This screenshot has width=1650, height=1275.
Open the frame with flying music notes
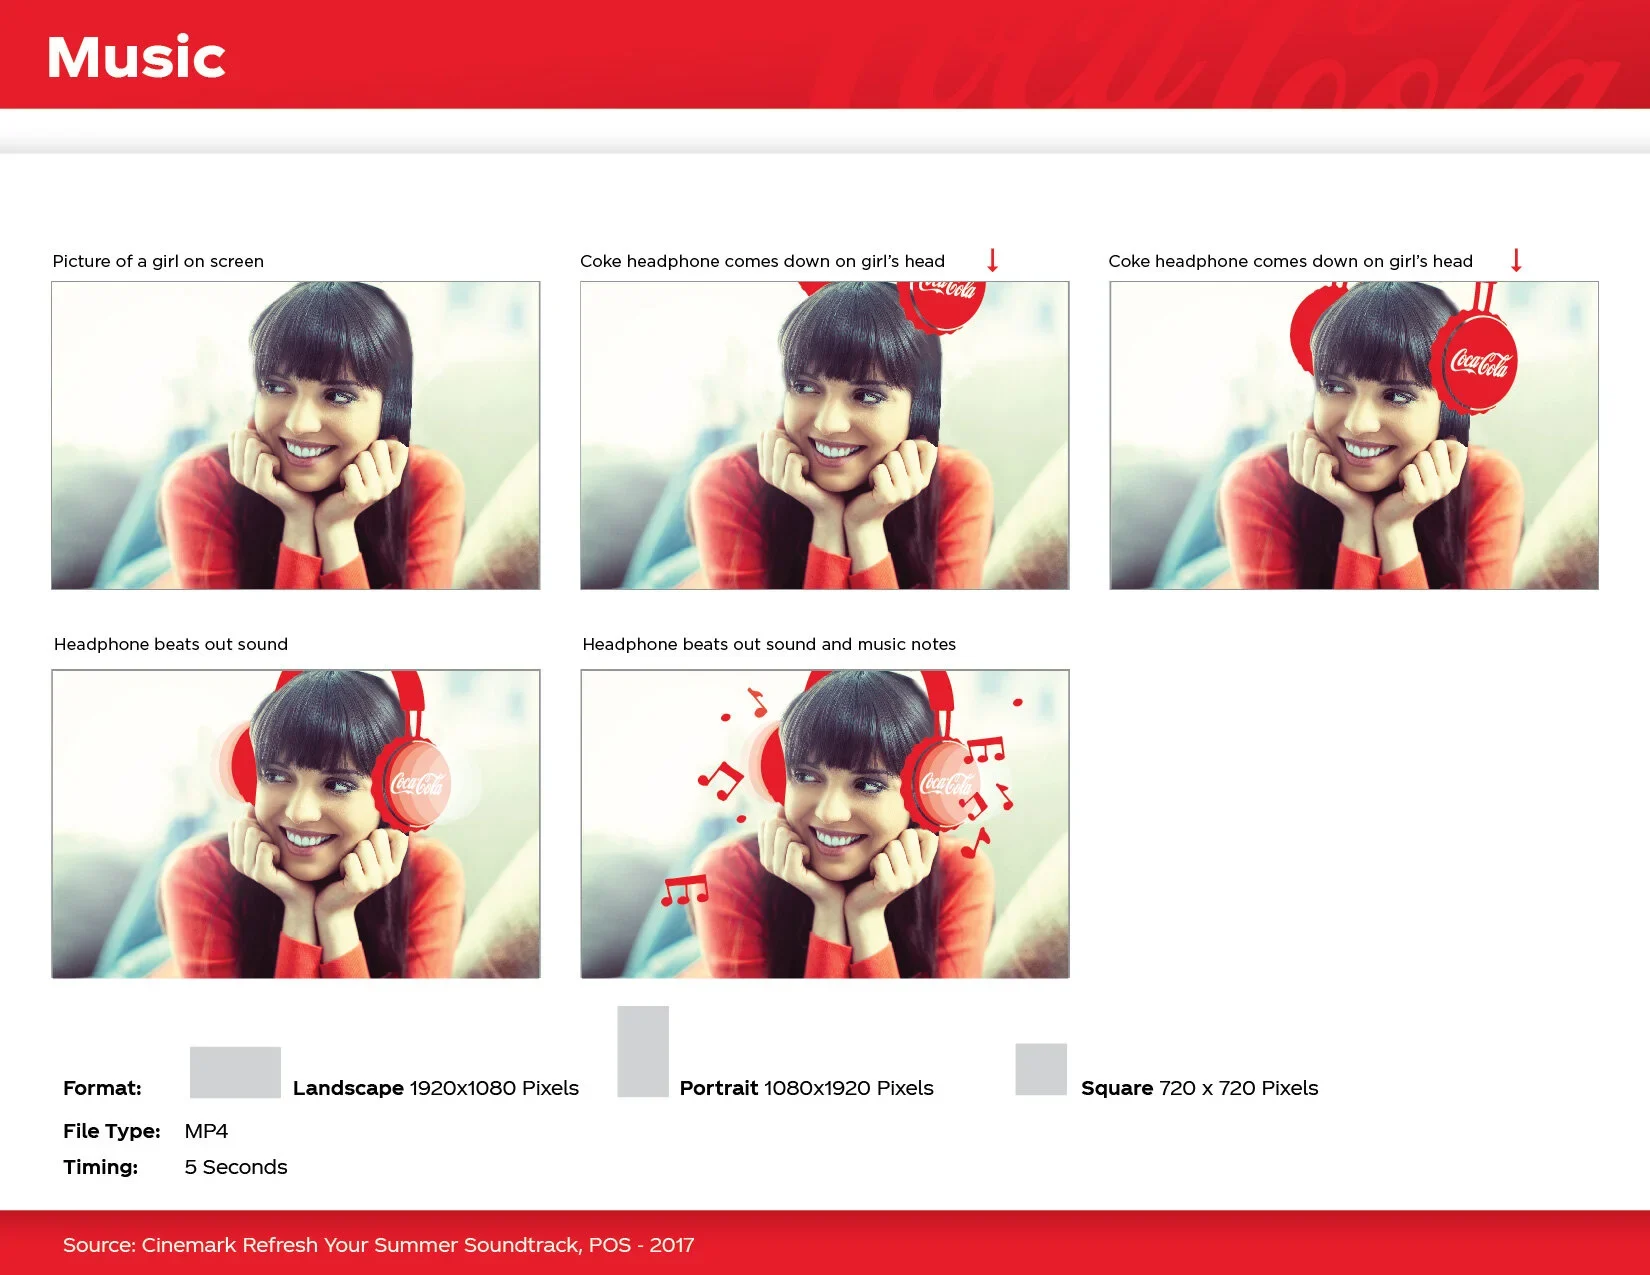(825, 824)
